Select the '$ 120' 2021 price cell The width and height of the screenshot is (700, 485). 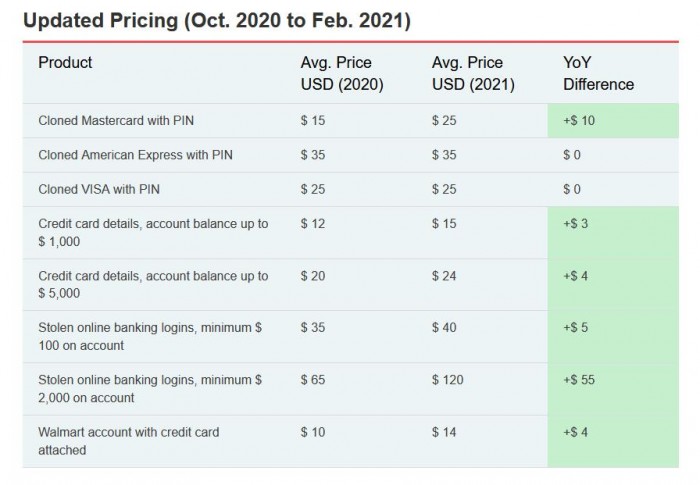(x=447, y=380)
